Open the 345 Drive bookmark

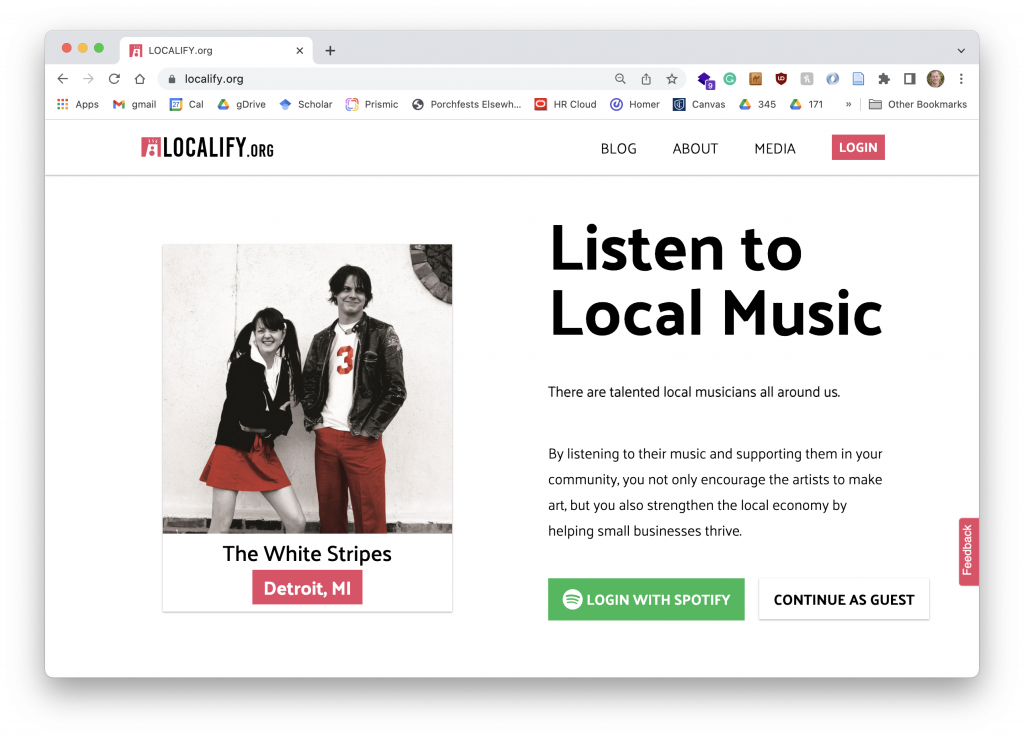click(758, 104)
